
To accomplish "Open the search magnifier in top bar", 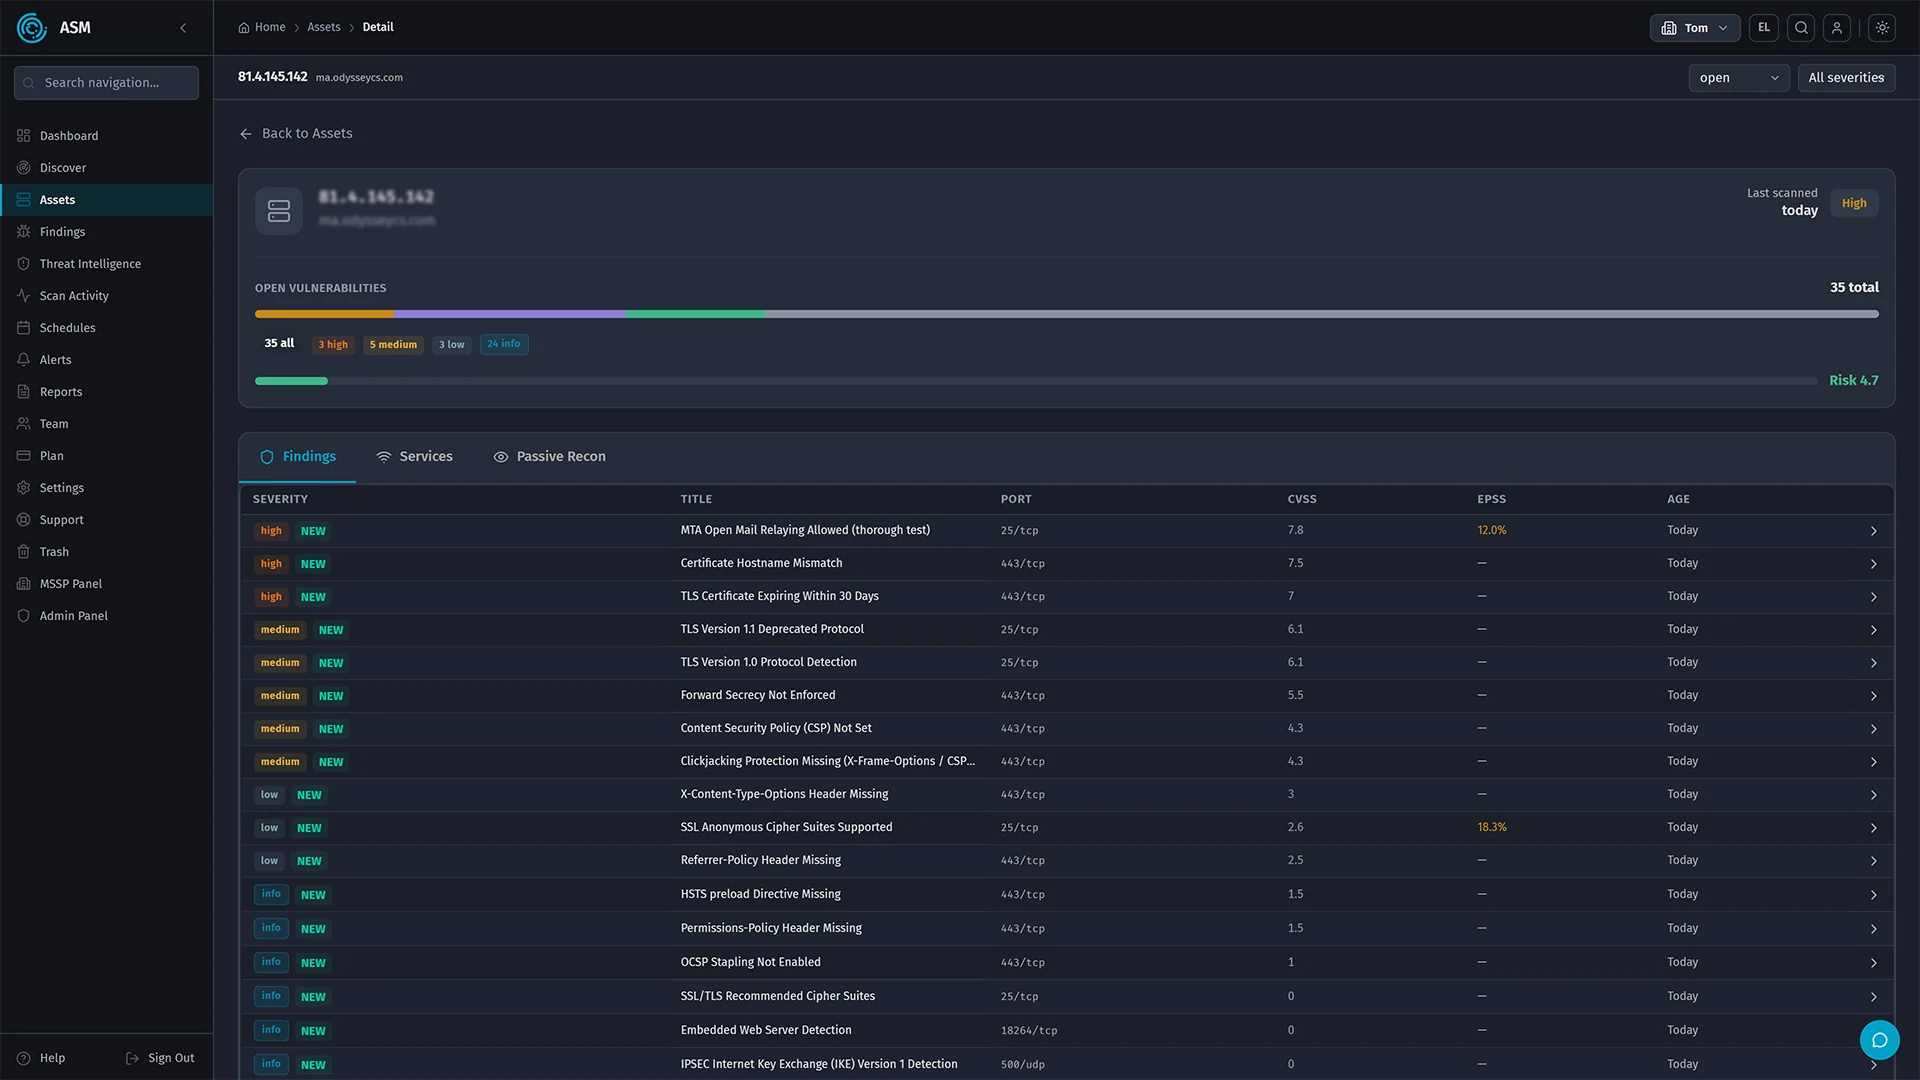I will point(1801,28).
